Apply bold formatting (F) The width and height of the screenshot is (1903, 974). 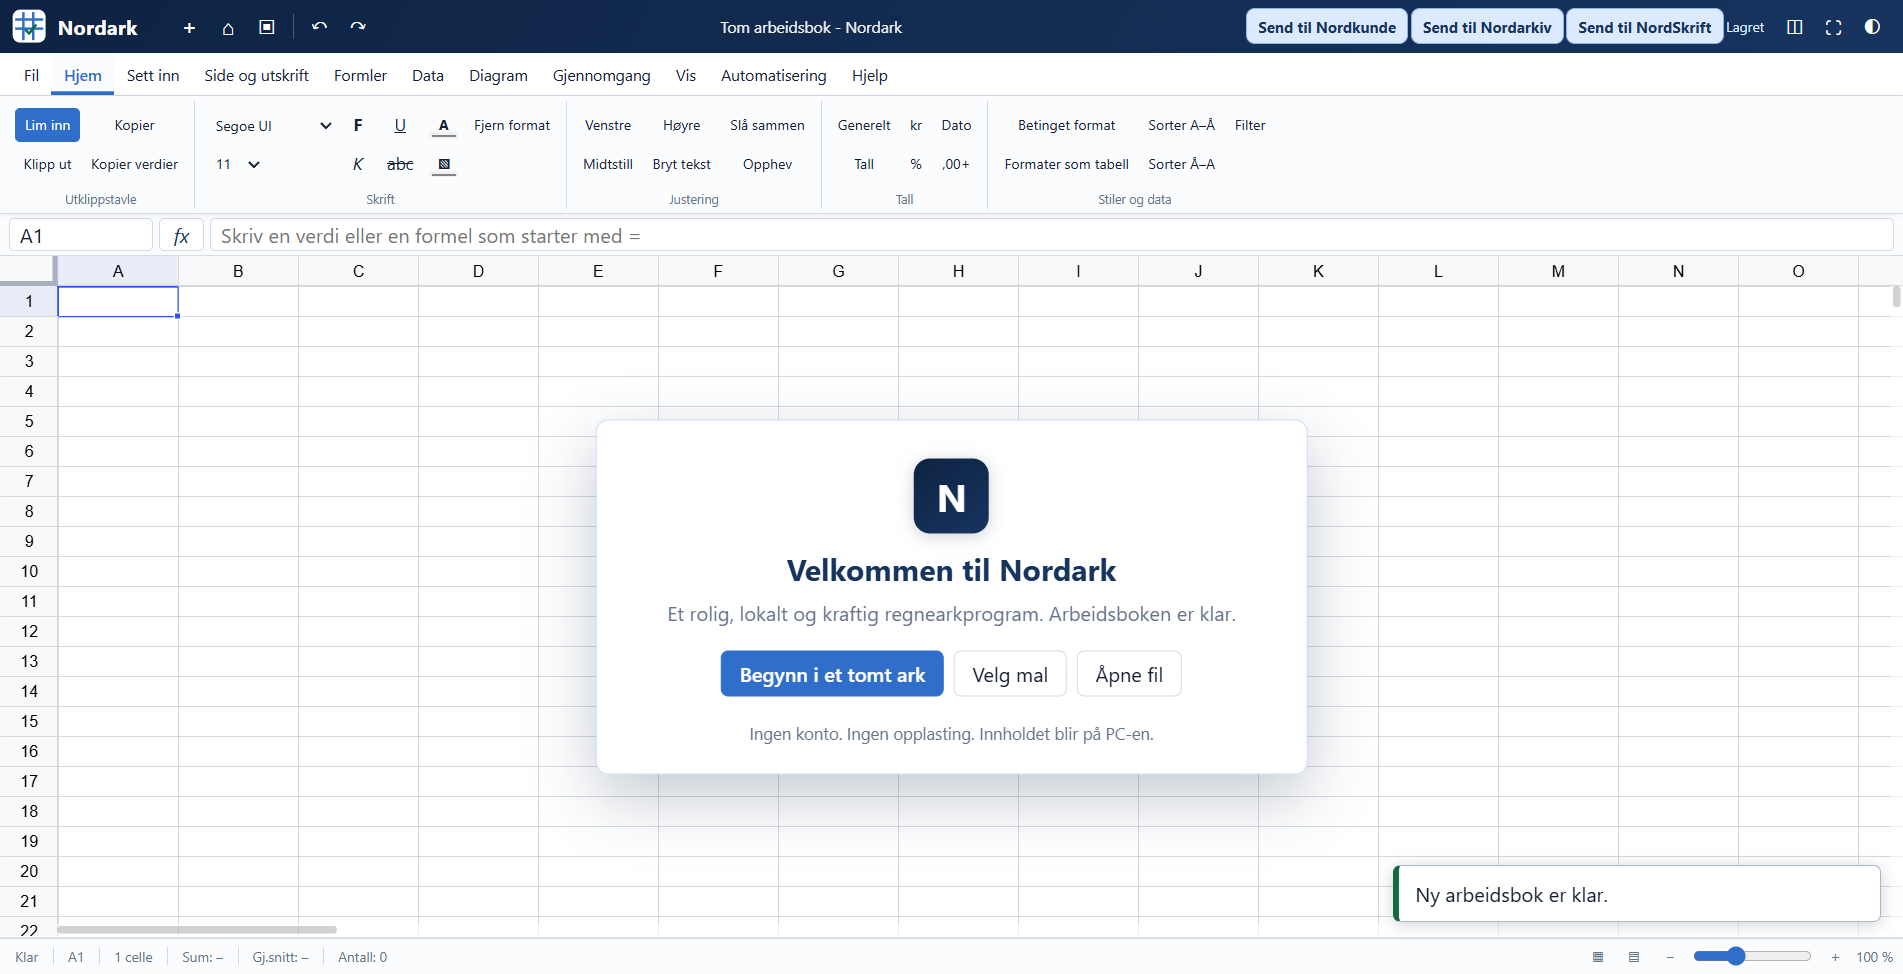point(358,125)
